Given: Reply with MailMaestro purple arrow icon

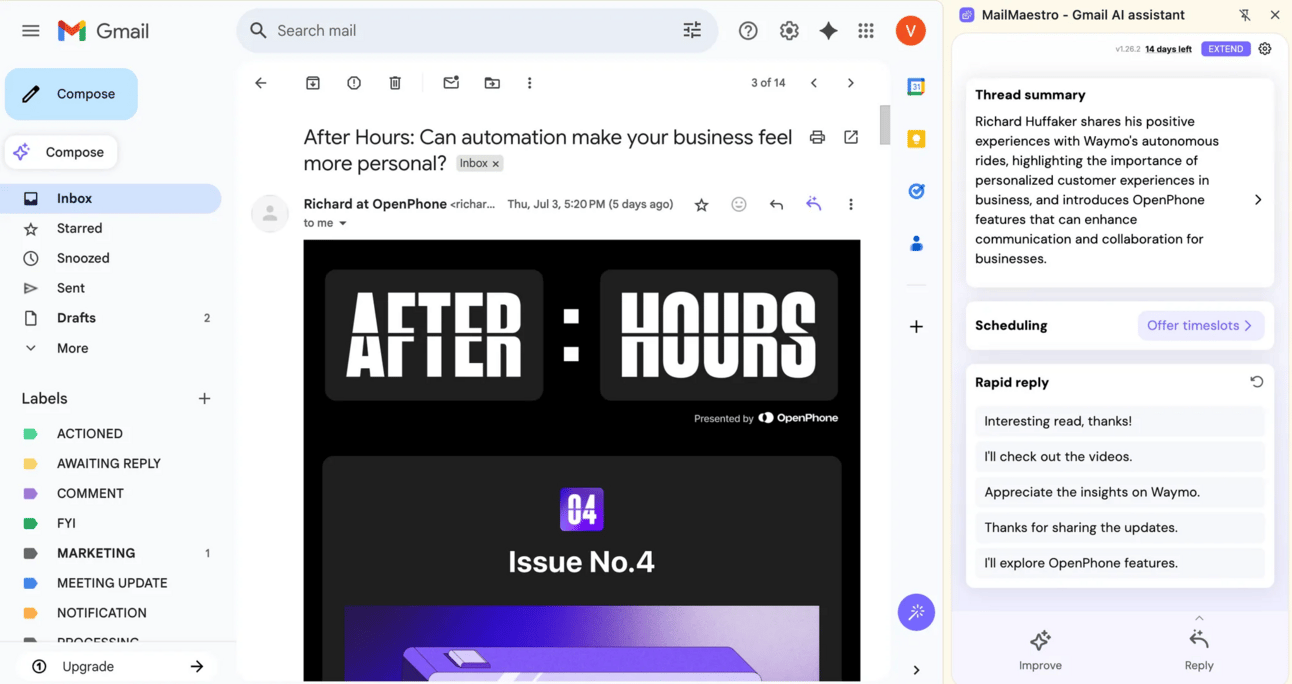Looking at the screenshot, I should tap(814, 204).
